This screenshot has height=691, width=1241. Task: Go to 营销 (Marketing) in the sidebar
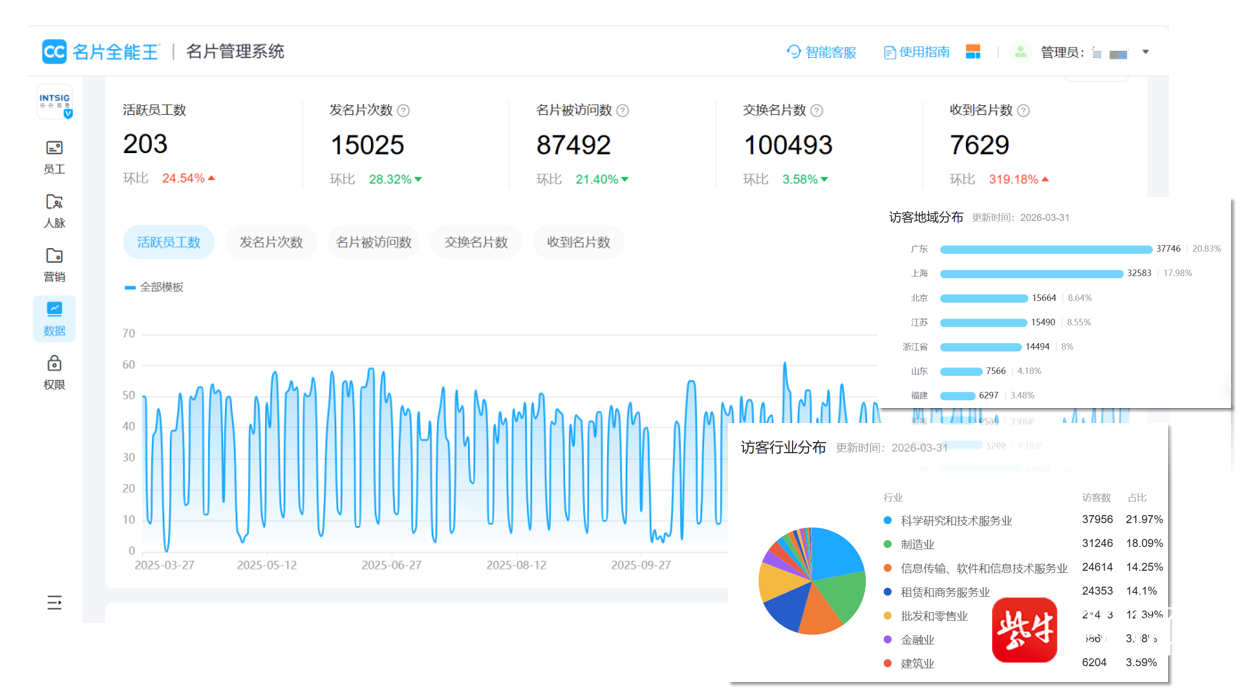54,264
